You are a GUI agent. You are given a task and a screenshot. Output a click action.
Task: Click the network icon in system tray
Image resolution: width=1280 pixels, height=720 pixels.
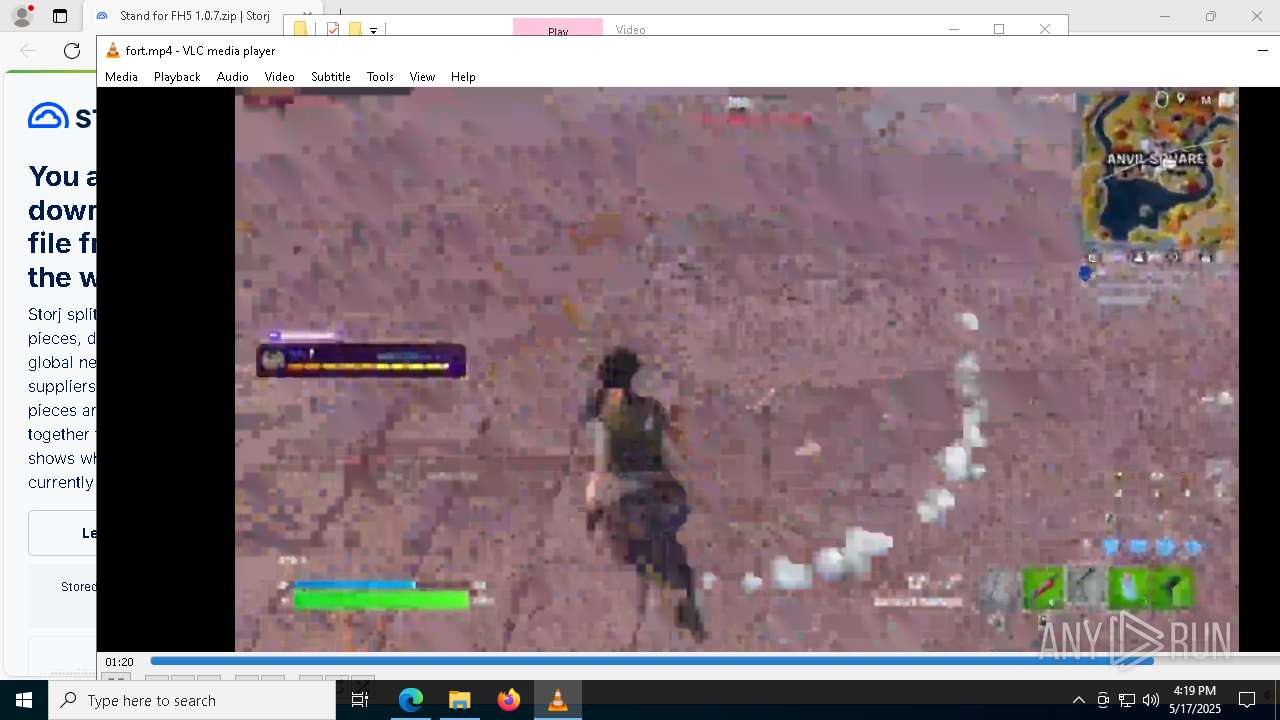coord(1127,700)
